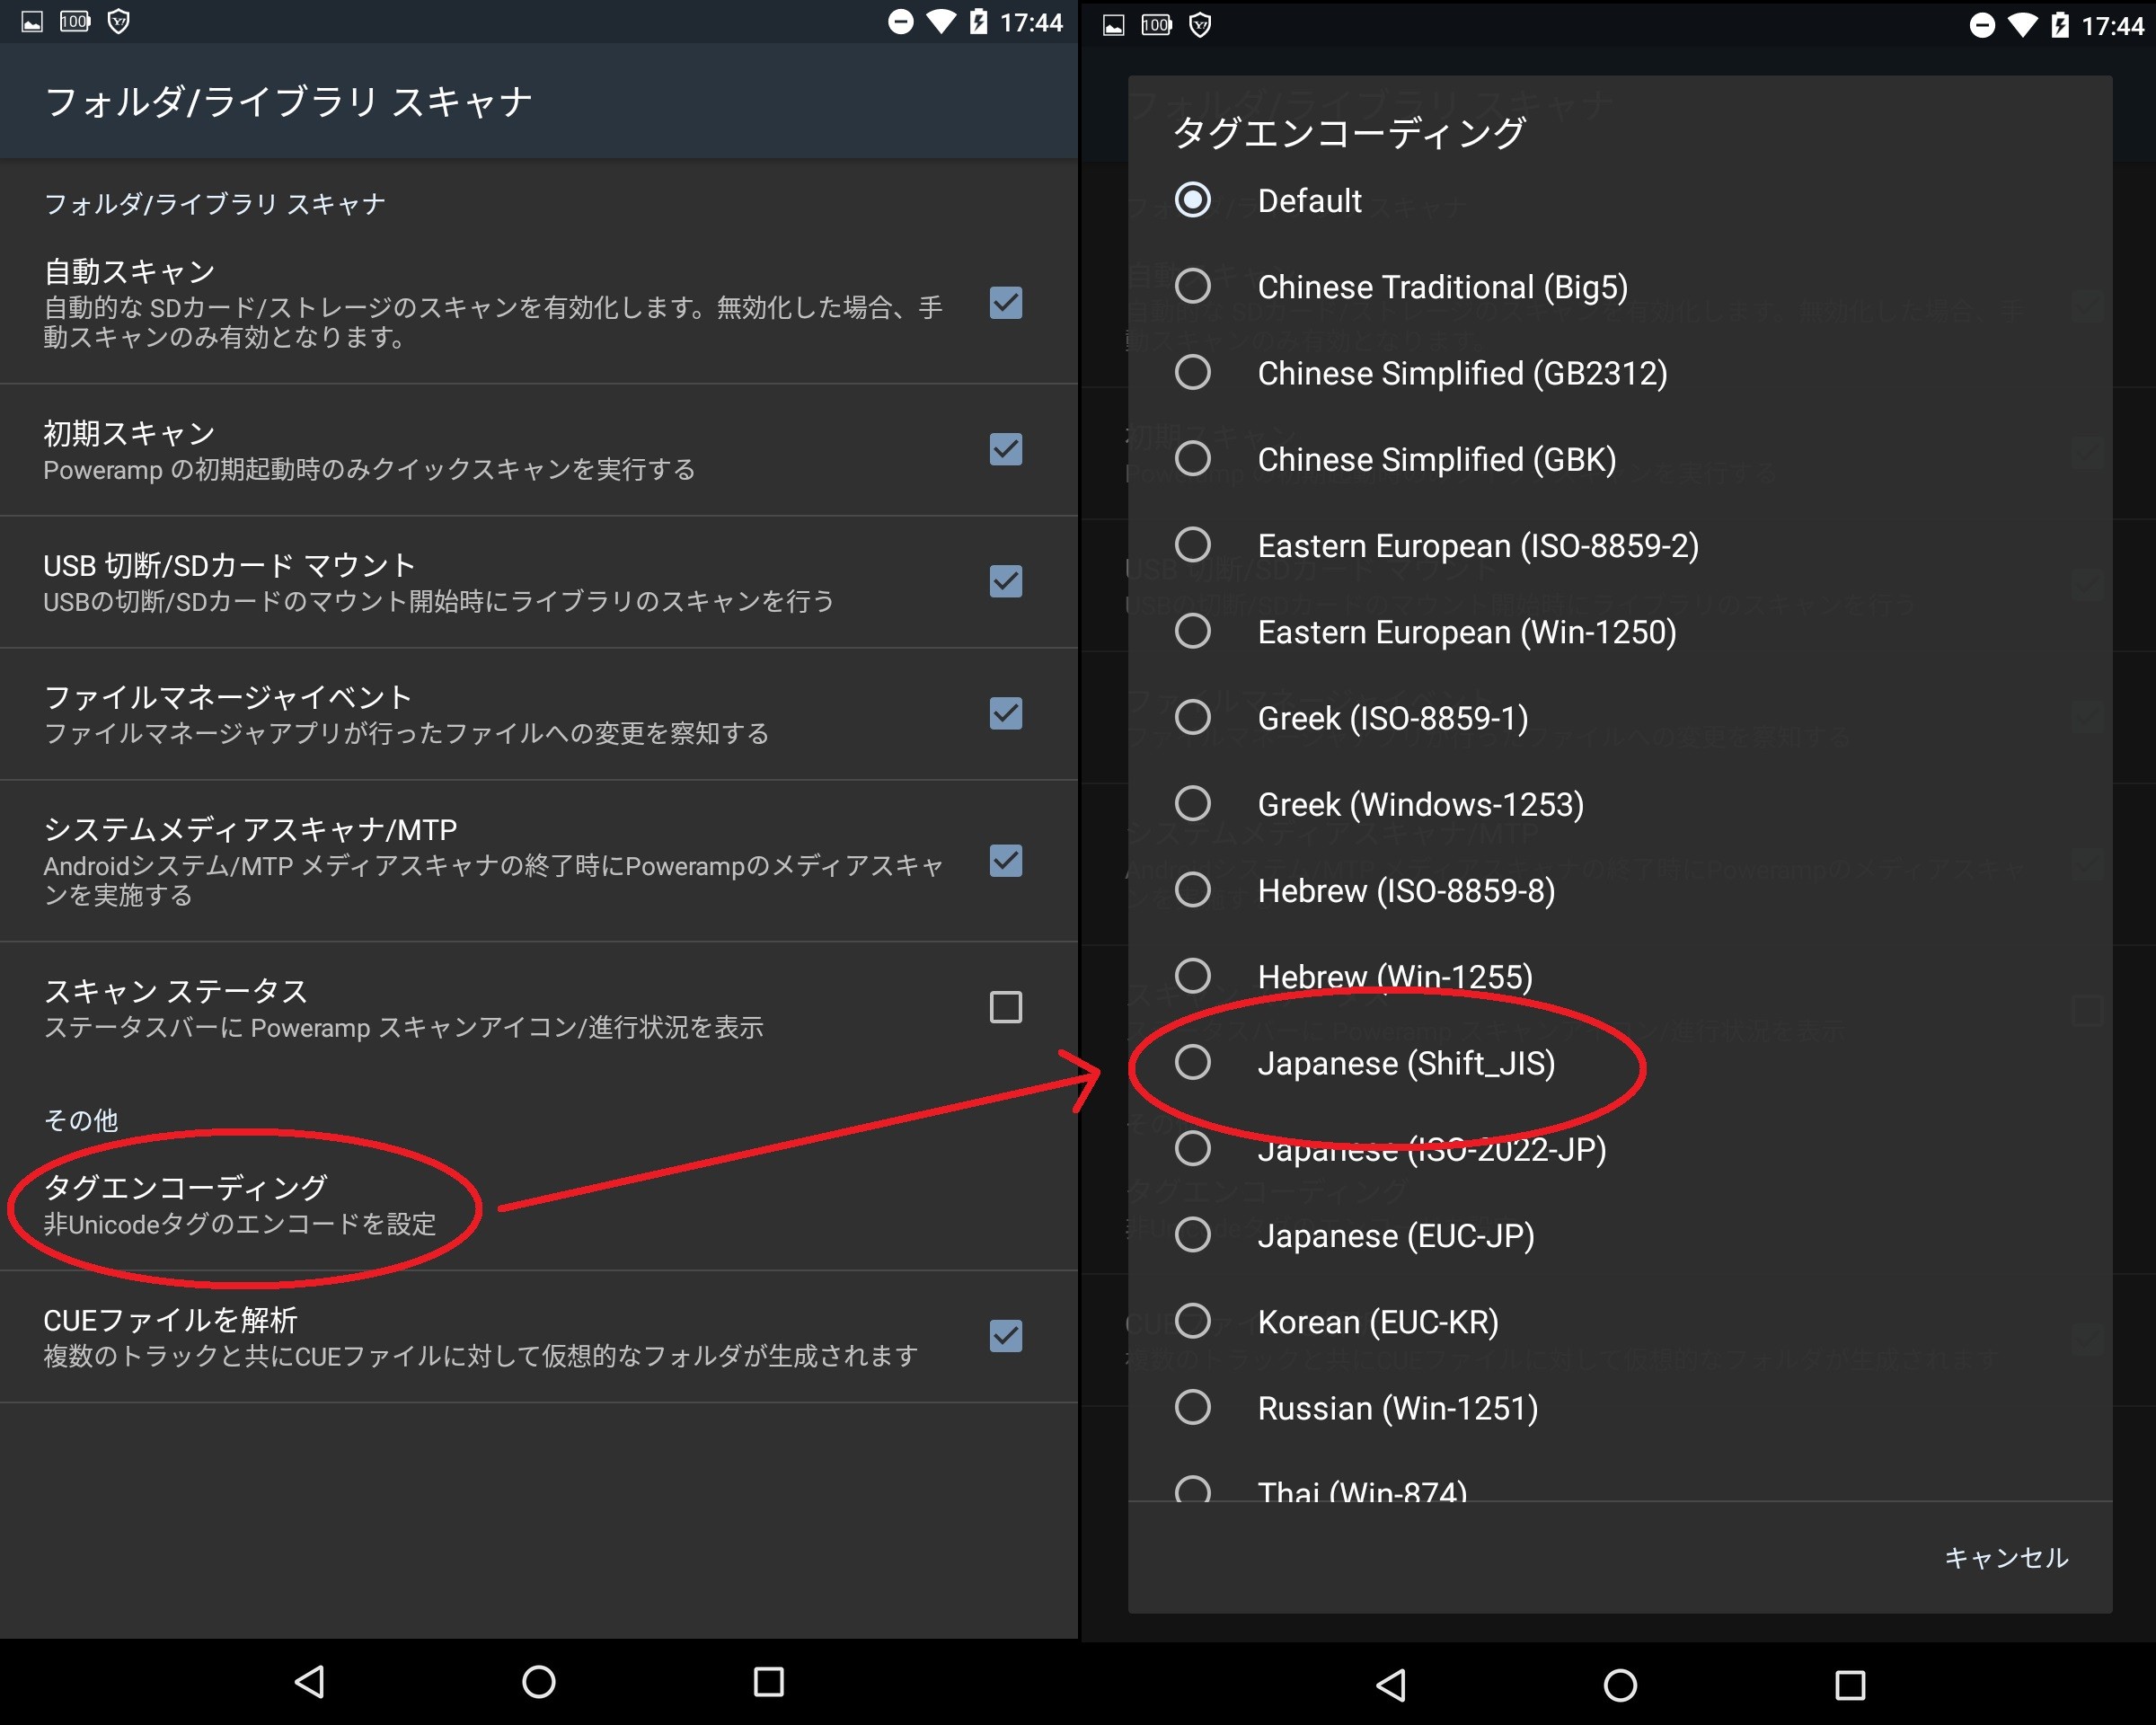Tap the right Home circle icon
2156x1725 pixels.
(x=1620, y=1685)
